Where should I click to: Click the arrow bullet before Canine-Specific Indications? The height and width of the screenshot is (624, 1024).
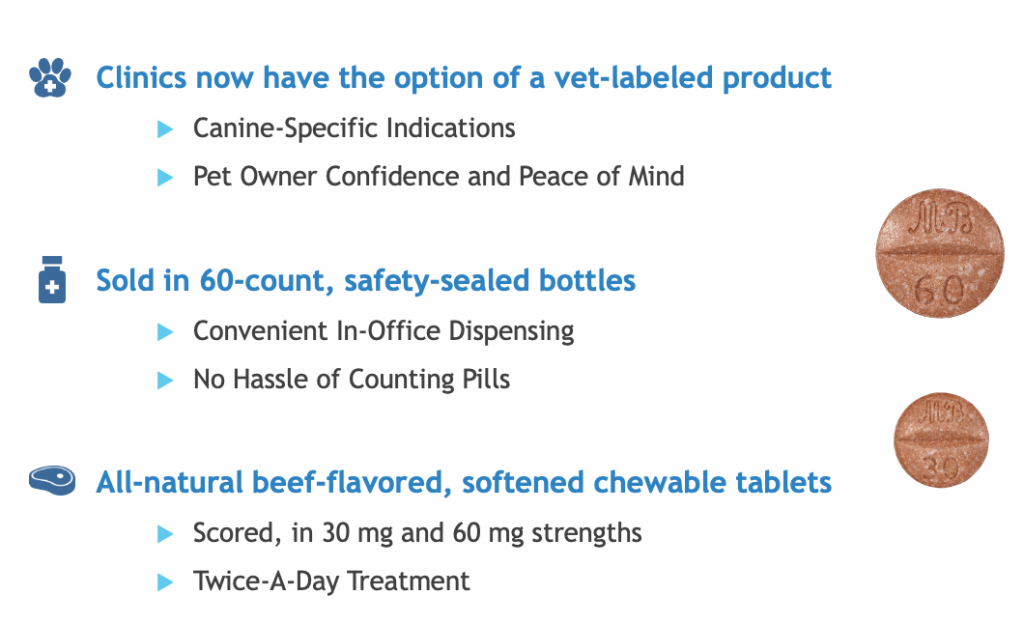pos(165,129)
